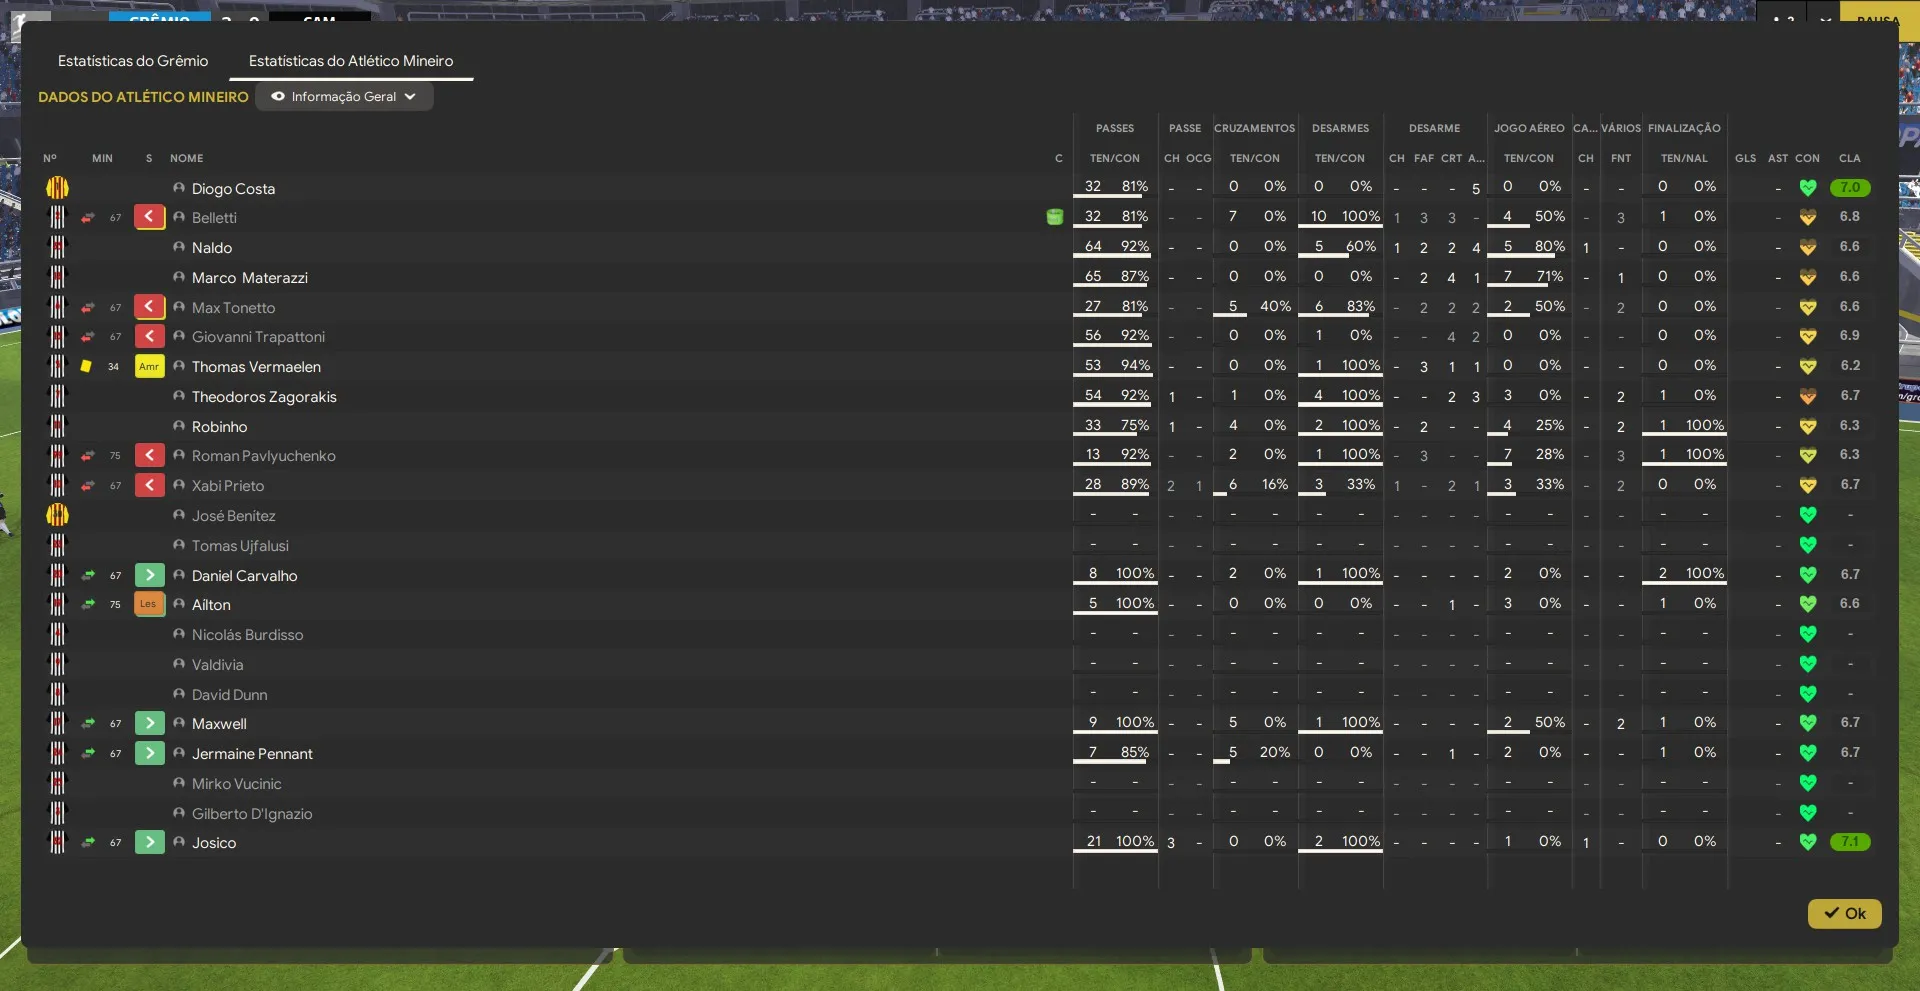Click Naldo's striped kit icon
The image size is (1920, 991).
tap(57, 247)
